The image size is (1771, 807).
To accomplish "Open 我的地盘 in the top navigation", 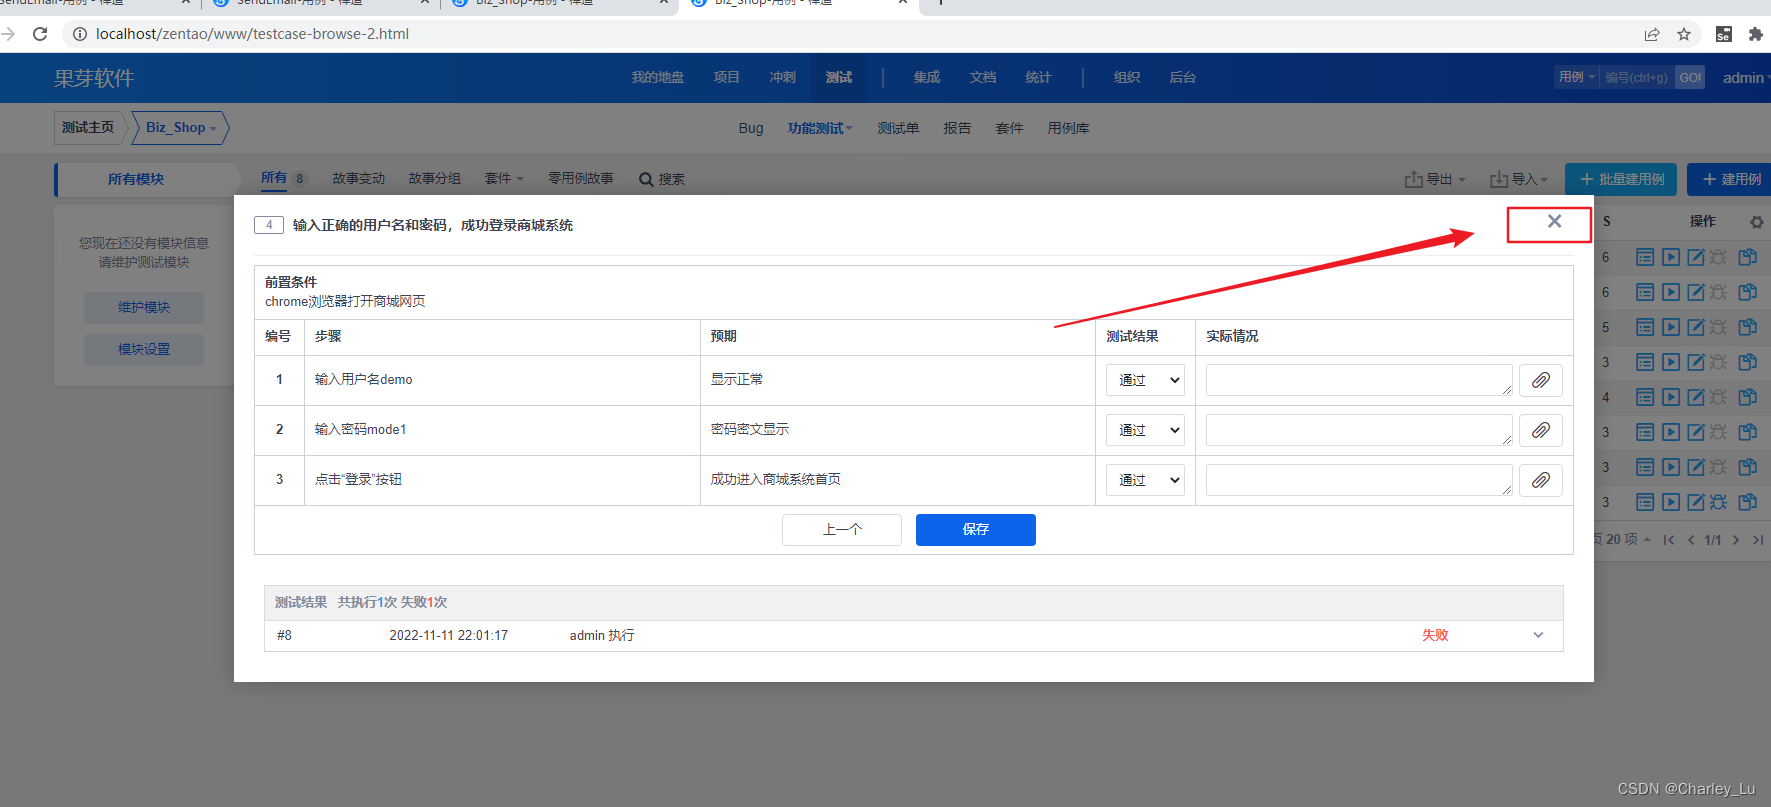I will pyautogui.click(x=658, y=77).
